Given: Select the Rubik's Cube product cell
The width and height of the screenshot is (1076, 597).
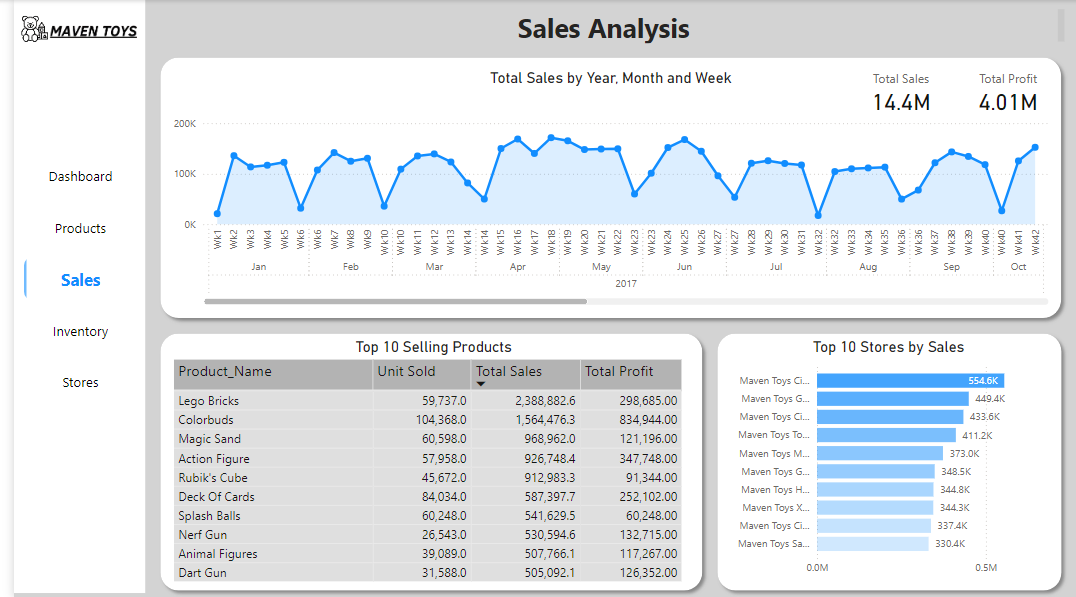Looking at the screenshot, I should pos(213,478).
